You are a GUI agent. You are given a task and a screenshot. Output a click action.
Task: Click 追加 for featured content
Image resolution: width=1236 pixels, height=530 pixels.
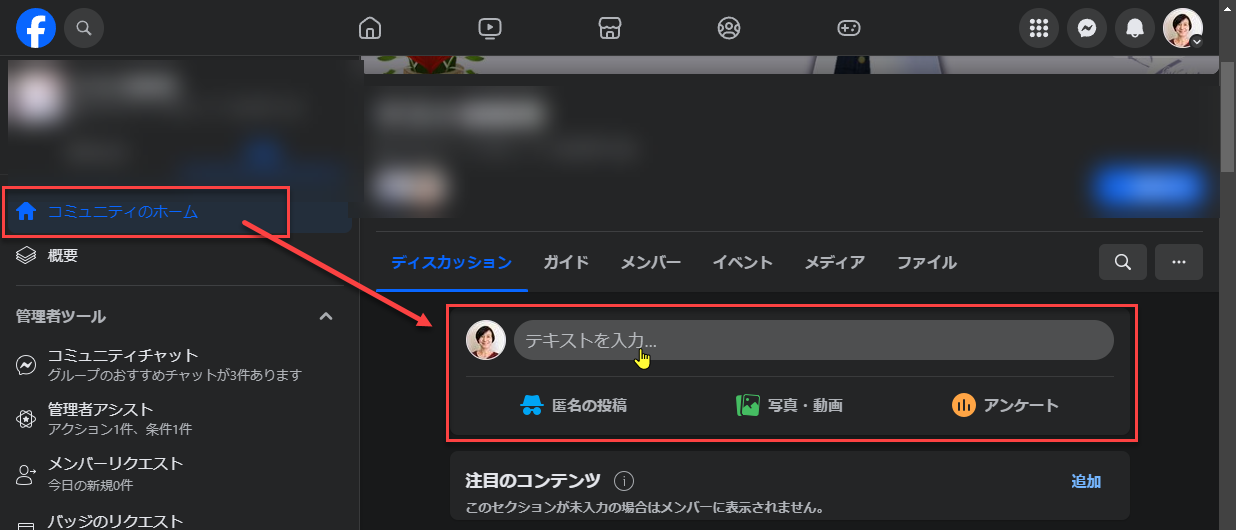tap(1086, 481)
